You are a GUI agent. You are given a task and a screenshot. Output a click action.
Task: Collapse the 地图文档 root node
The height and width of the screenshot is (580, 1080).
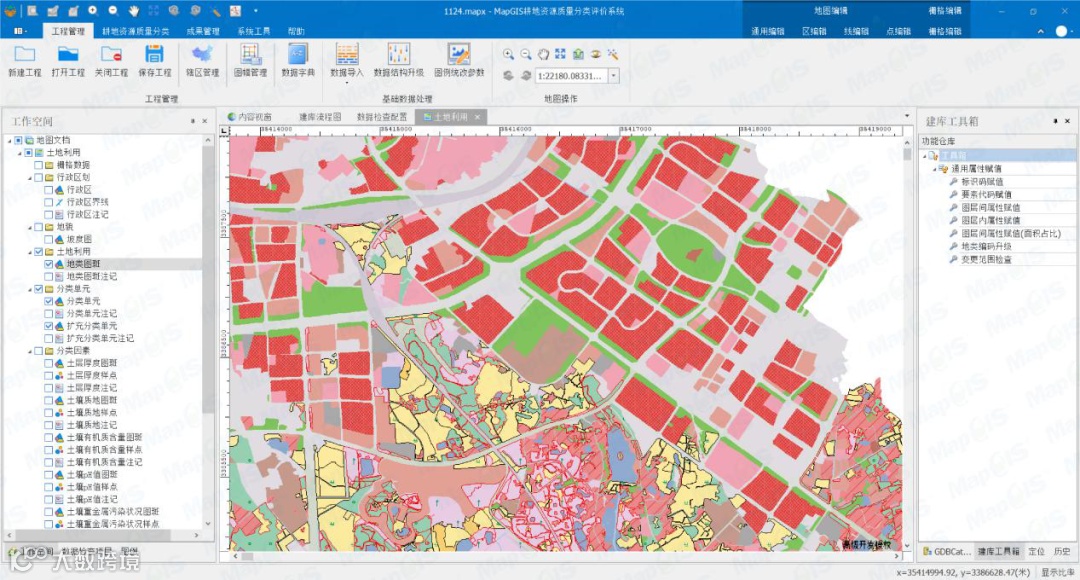[10, 140]
